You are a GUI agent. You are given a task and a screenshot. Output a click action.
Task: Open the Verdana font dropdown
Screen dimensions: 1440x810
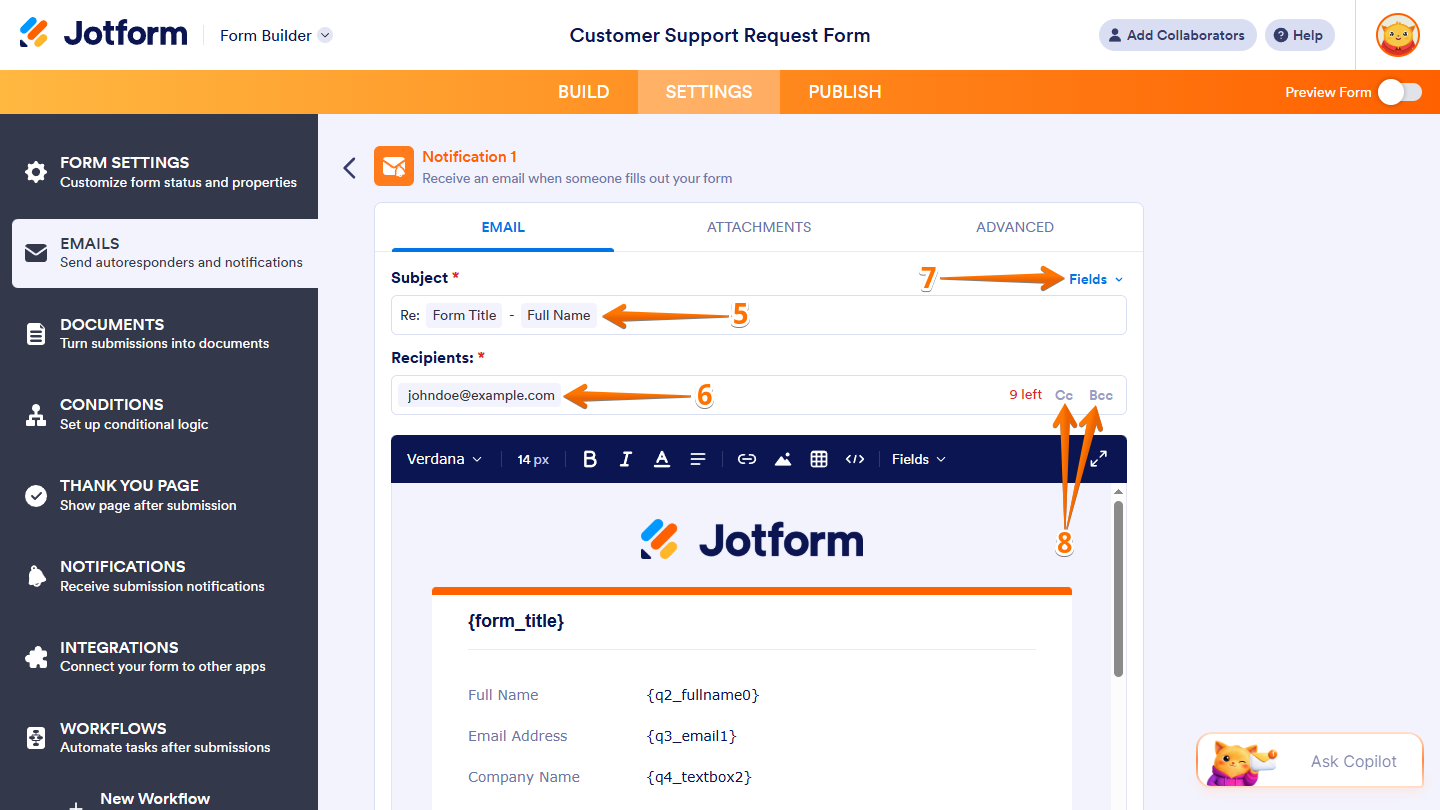(x=444, y=459)
